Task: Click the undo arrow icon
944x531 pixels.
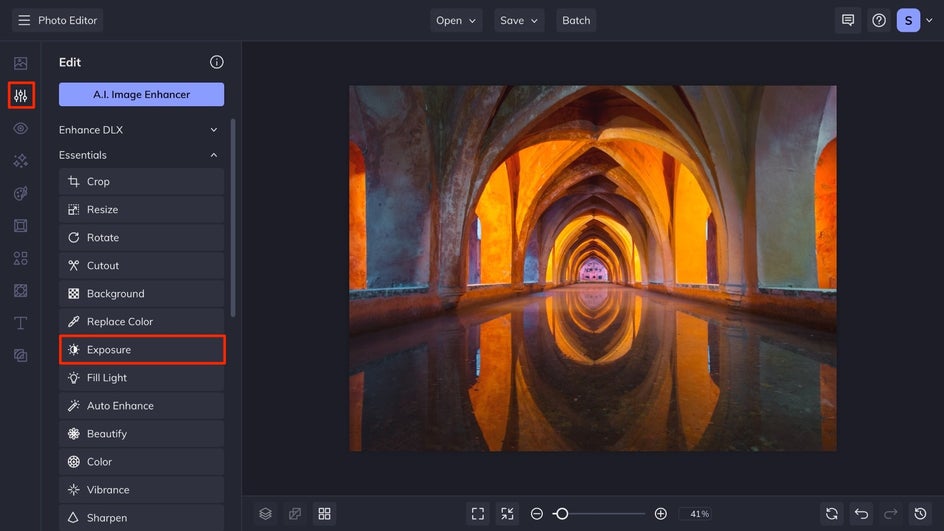Action: [861, 513]
